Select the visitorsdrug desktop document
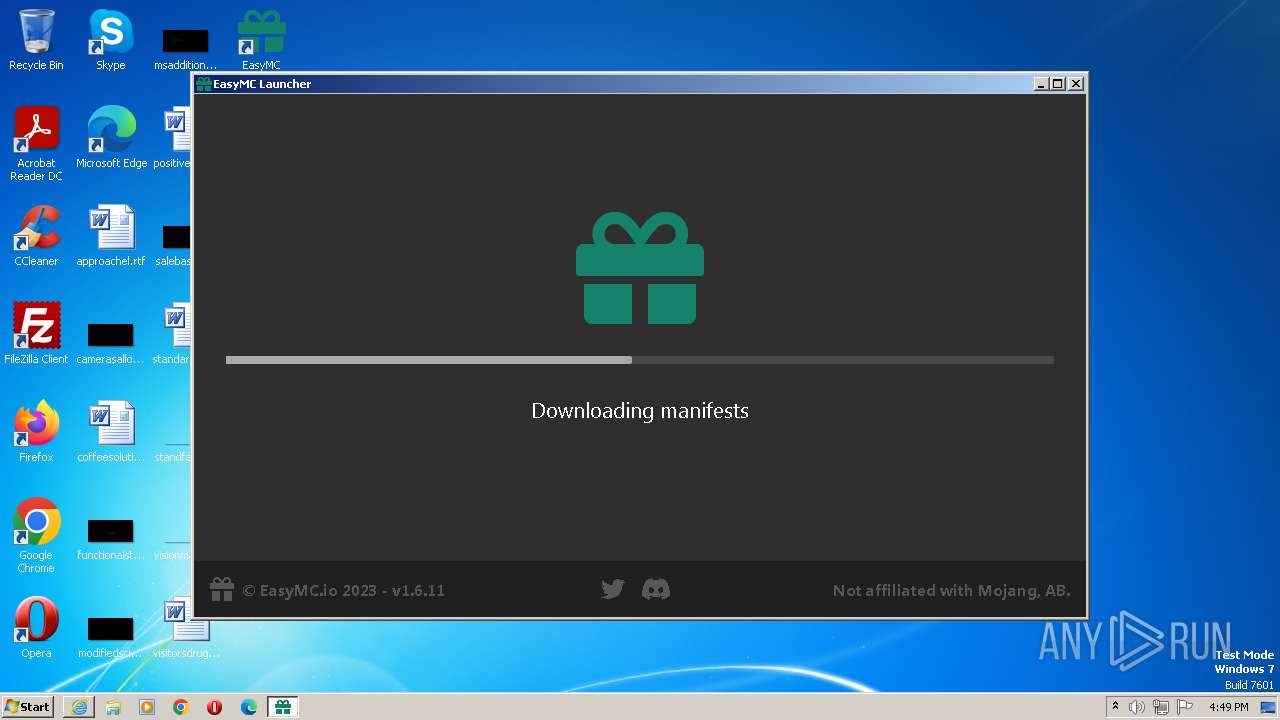The image size is (1280, 720). tap(186, 628)
